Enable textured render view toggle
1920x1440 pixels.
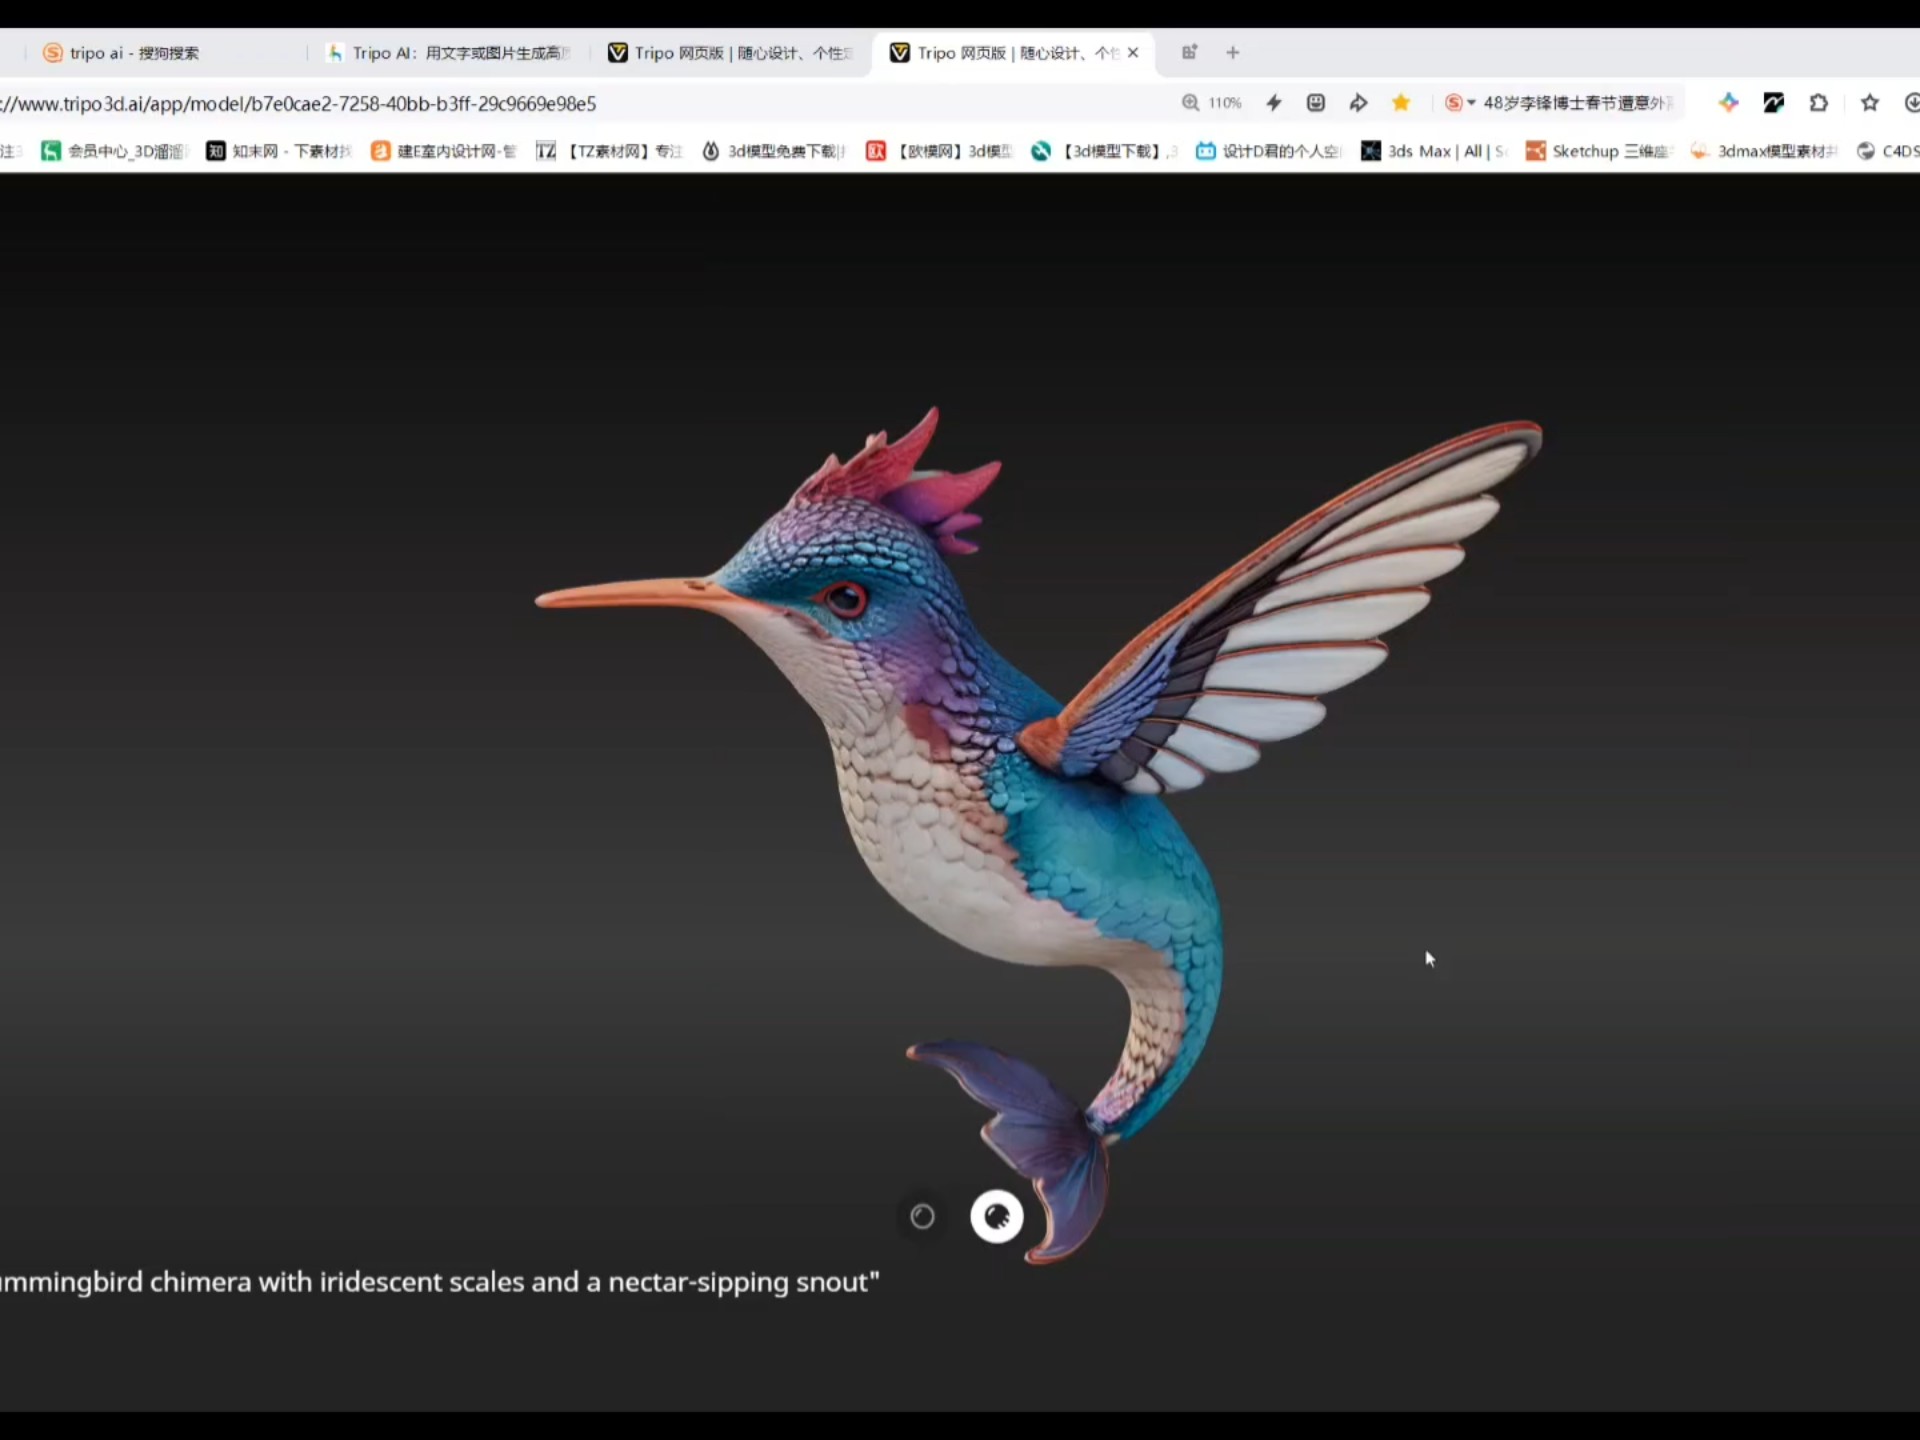pyautogui.click(x=997, y=1216)
